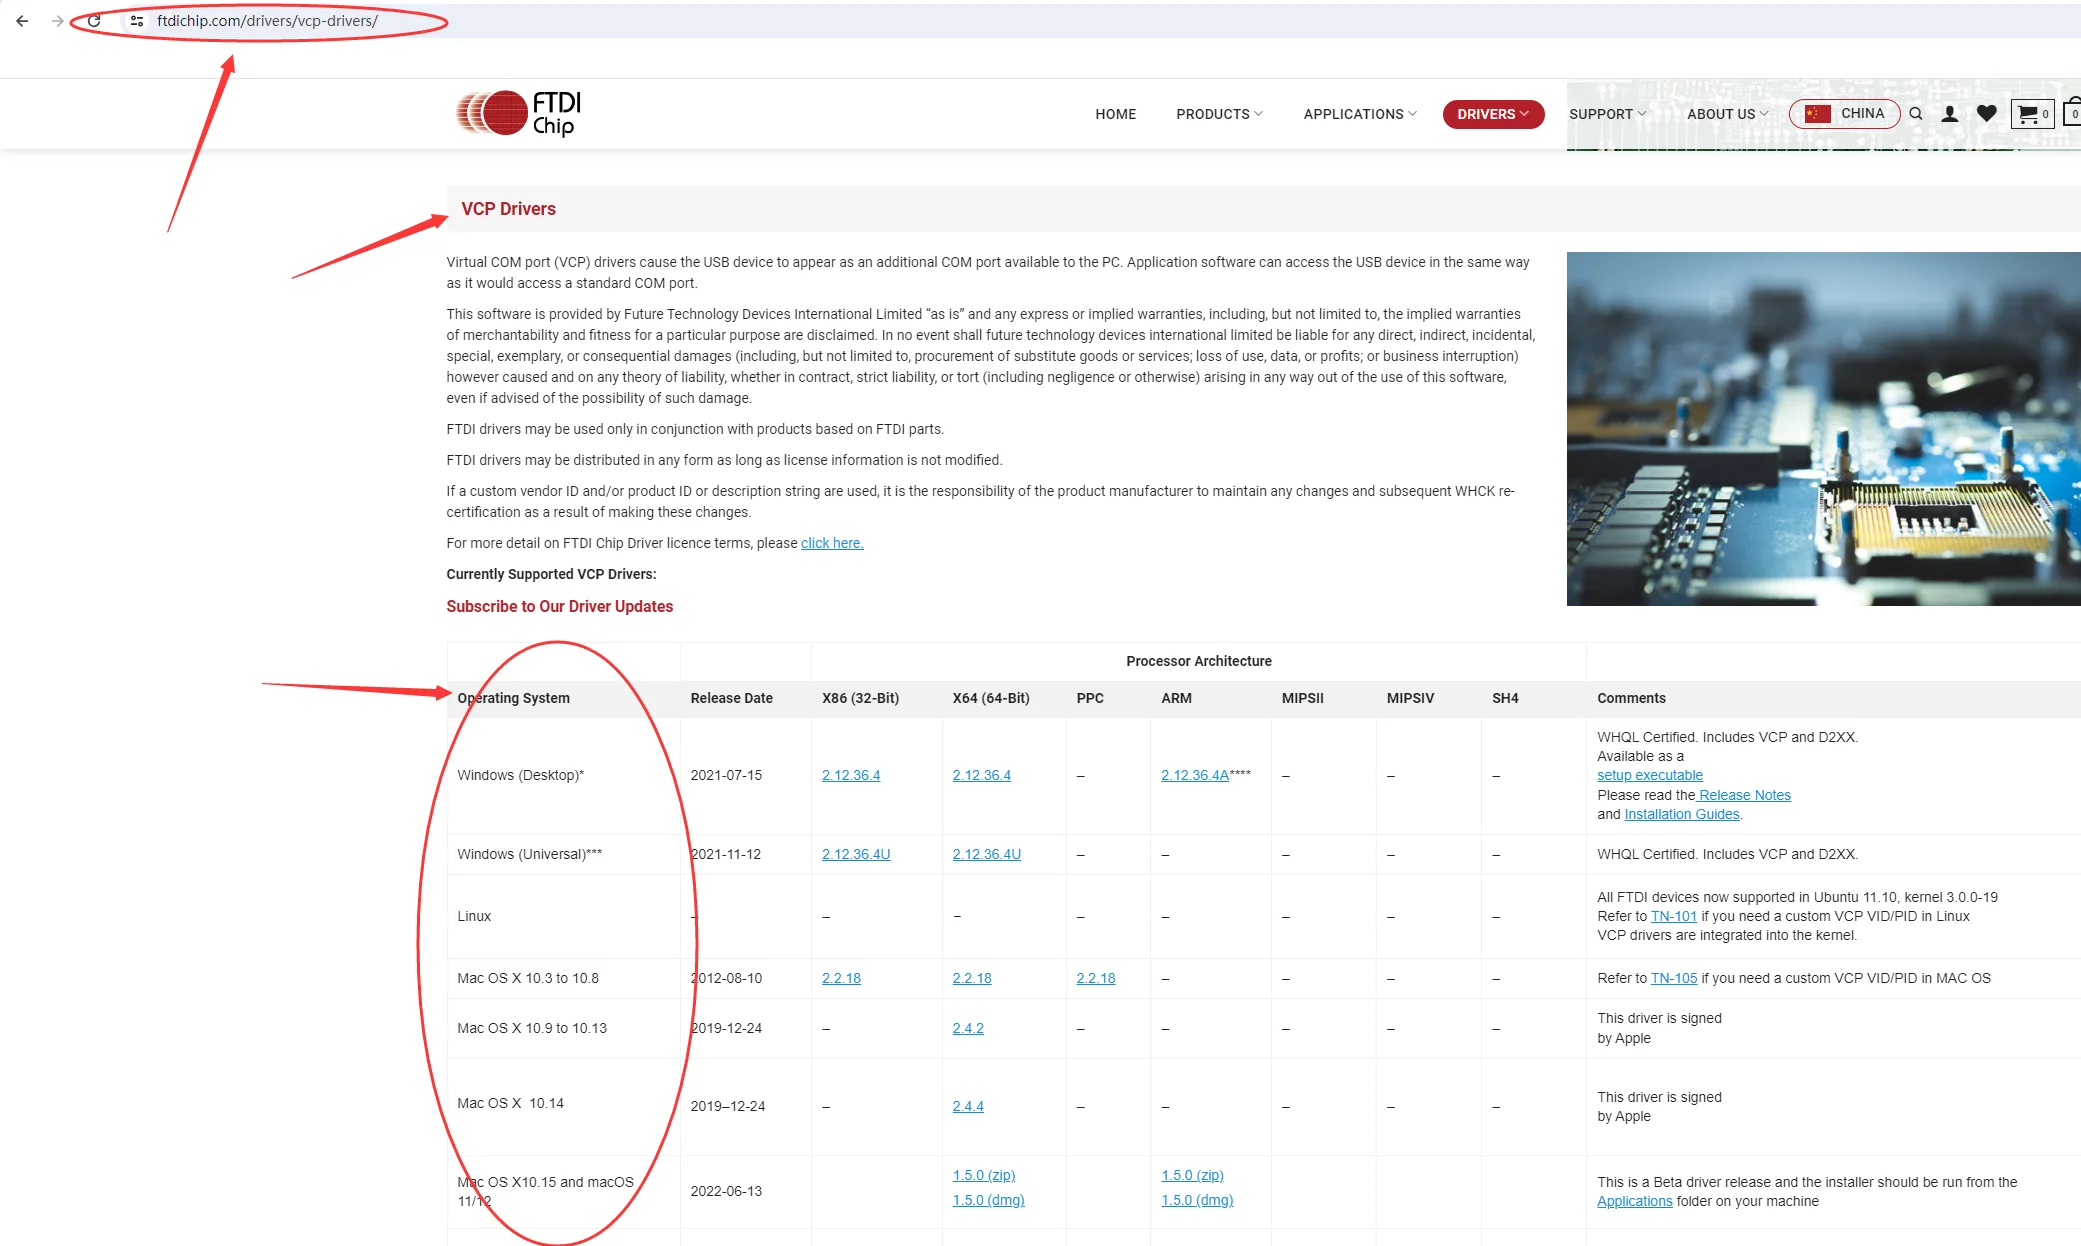This screenshot has width=2081, height=1246.
Task: Click the China region flag button
Action: [1844, 114]
